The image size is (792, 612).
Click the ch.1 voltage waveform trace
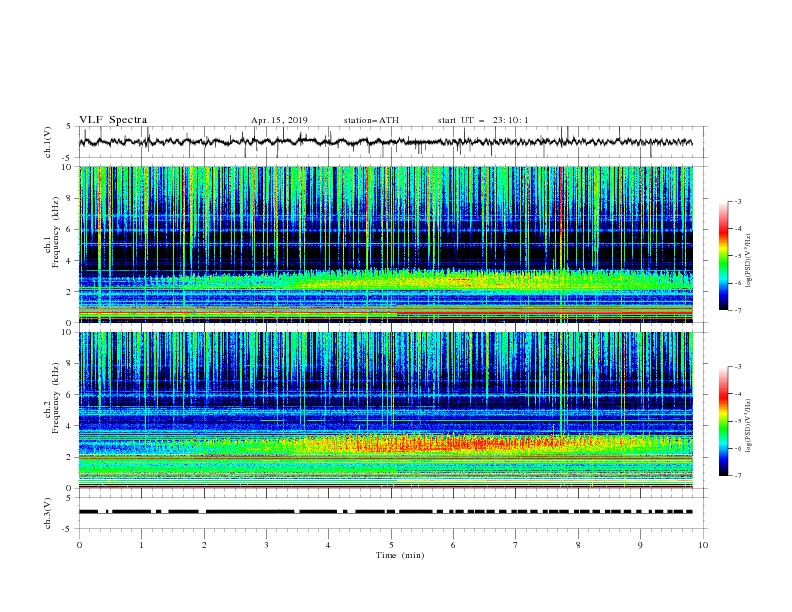pyautogui.click(x=385, y=142)
